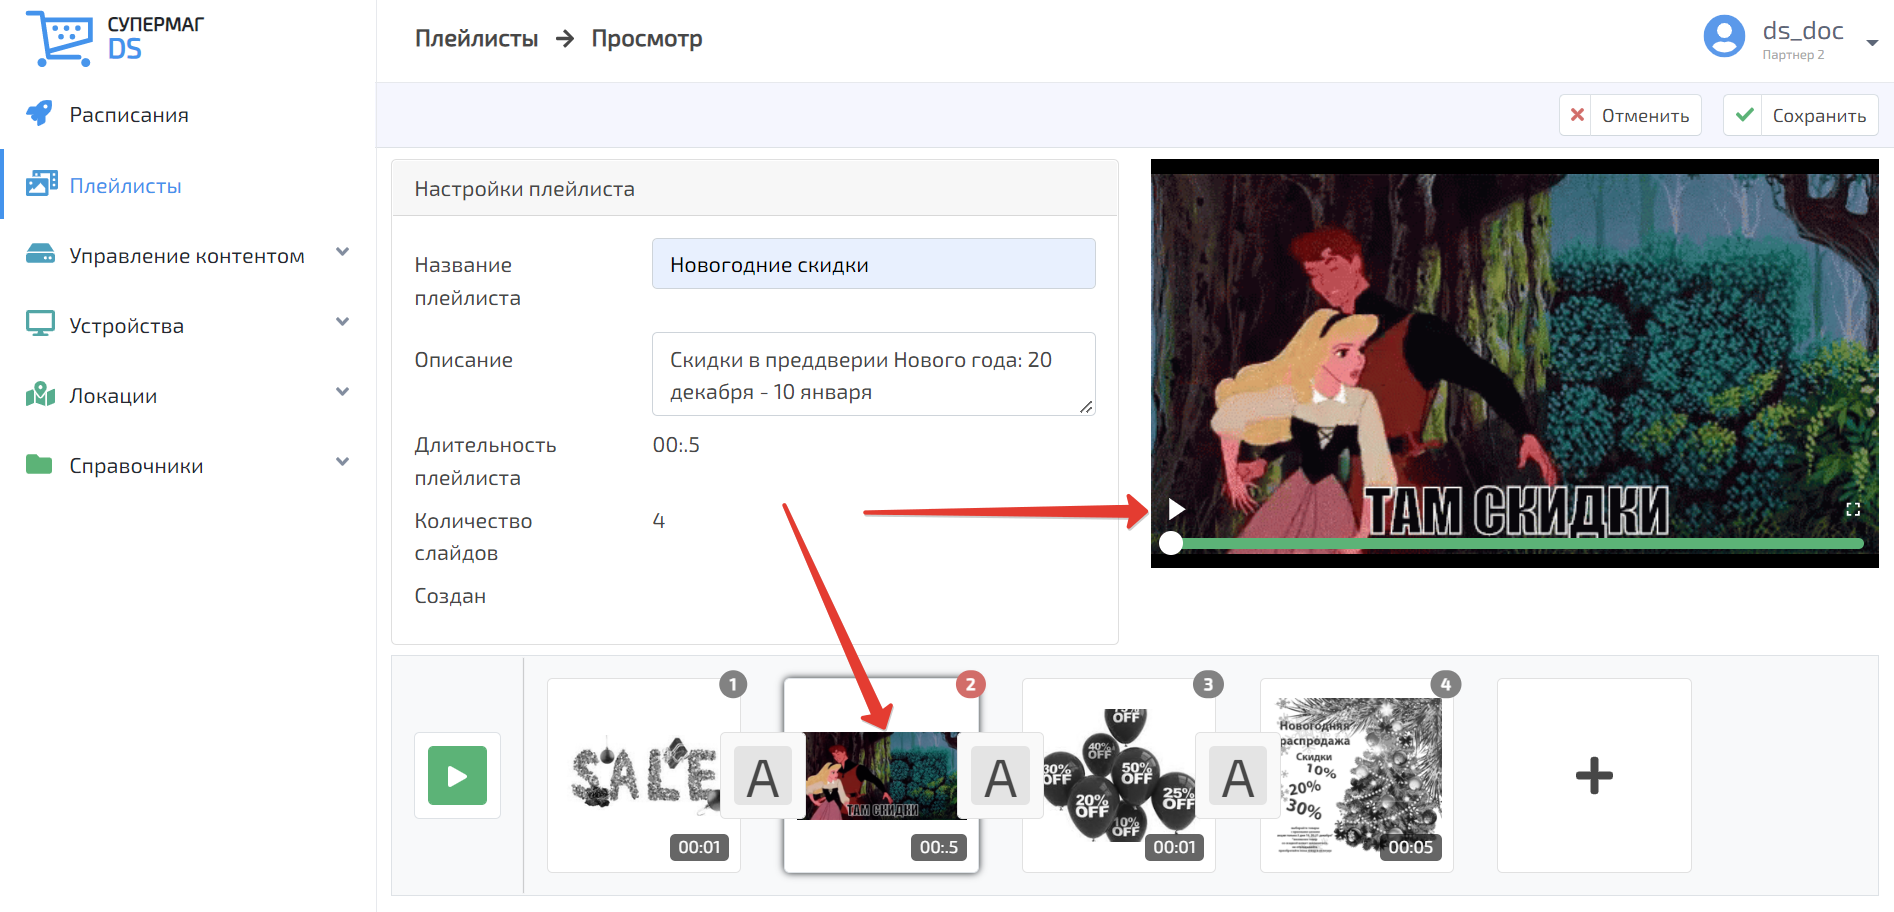Open Управление контентом menu
Image resolution: width=1894 pixels, height=912 pixels.
tap(188, 255)
